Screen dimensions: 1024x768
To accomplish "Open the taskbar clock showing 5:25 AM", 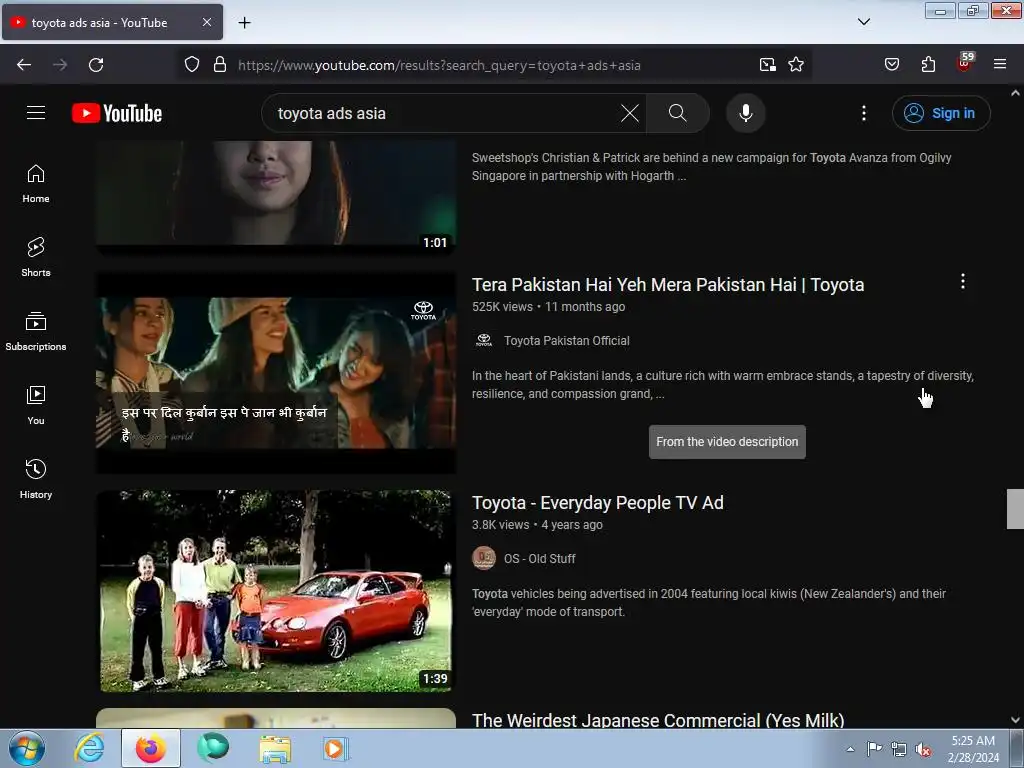I will [973, 748].
